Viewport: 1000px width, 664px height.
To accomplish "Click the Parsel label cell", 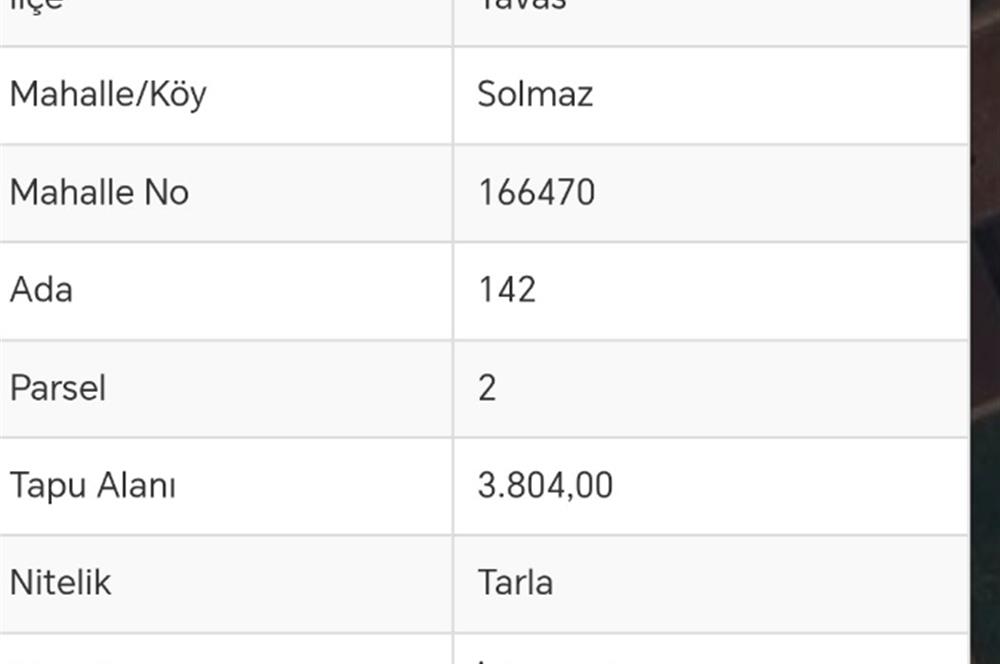I will pyautogui.click(x=58, y=388).
